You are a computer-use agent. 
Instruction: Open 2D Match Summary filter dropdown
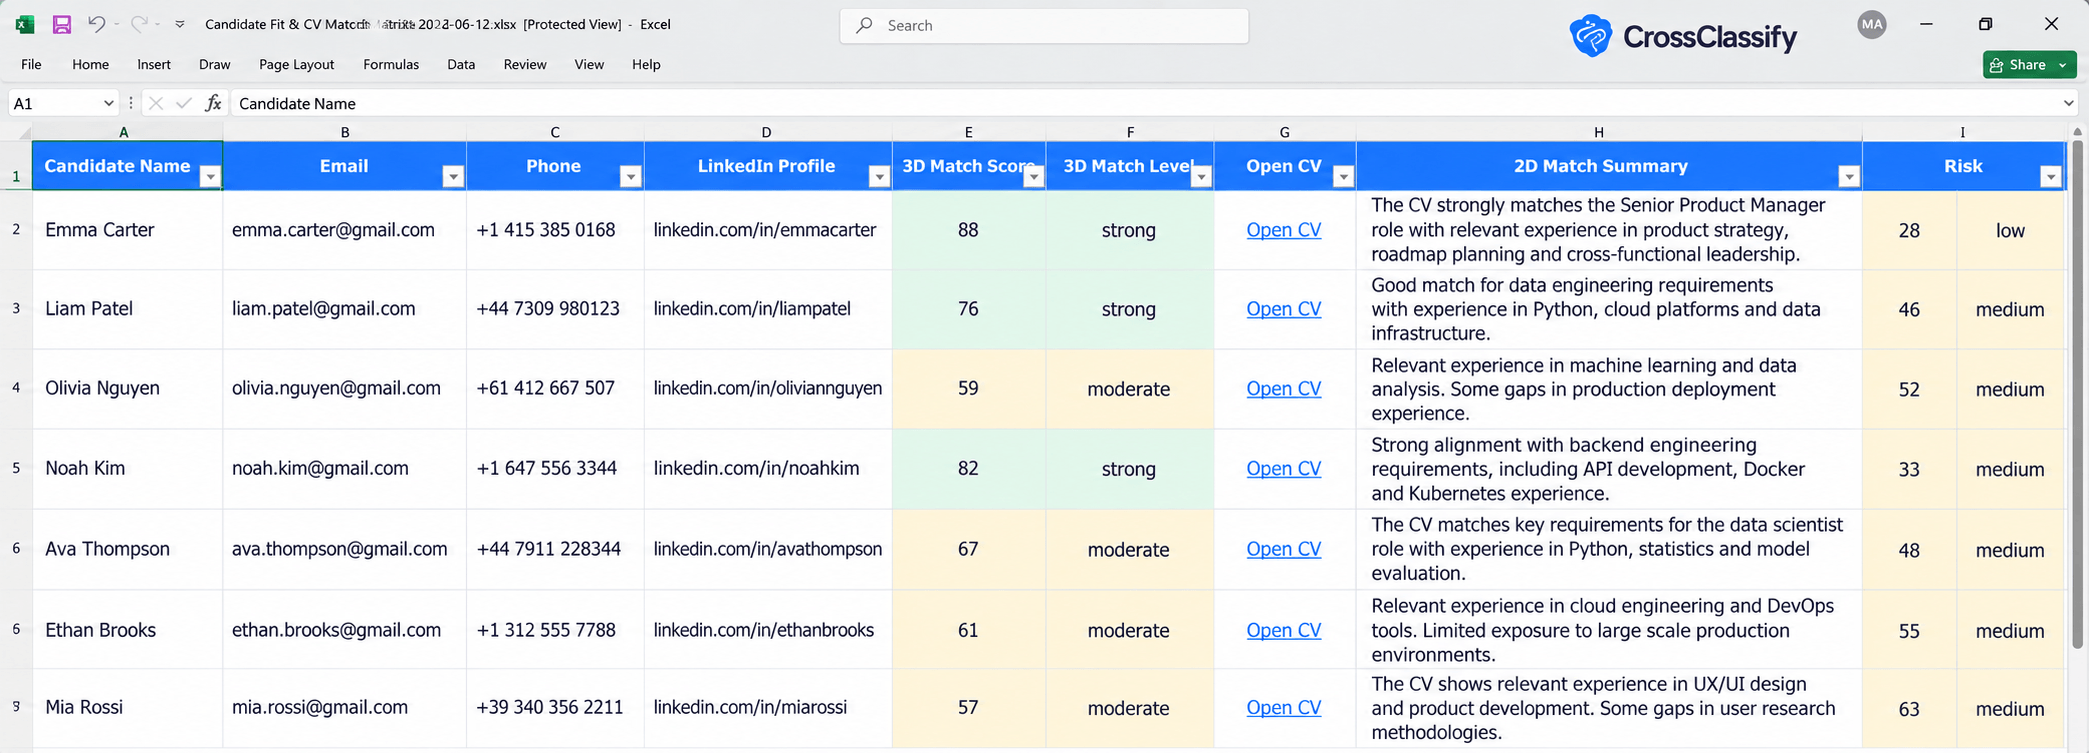click(x=1849, y=177)
